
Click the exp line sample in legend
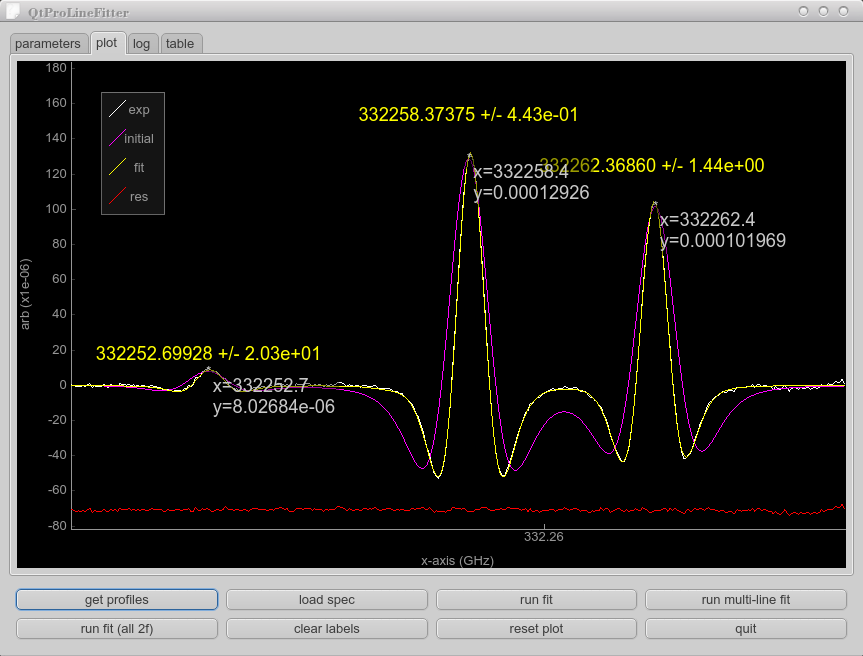[117, 110]
